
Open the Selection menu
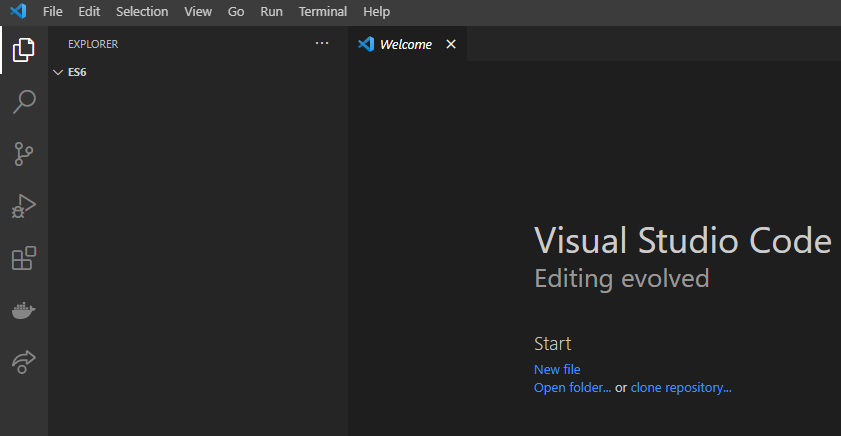coord(142,11)
